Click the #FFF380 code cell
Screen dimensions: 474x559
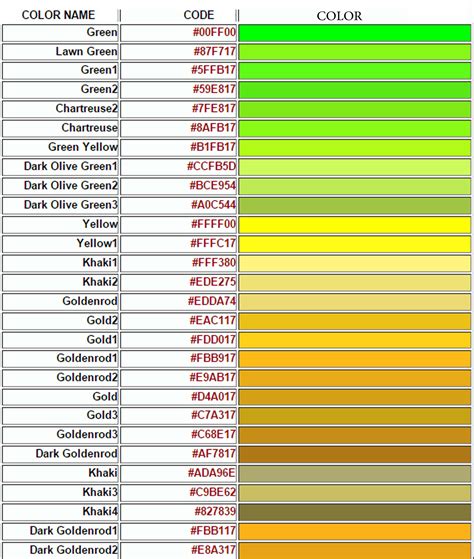coord(179,263)
